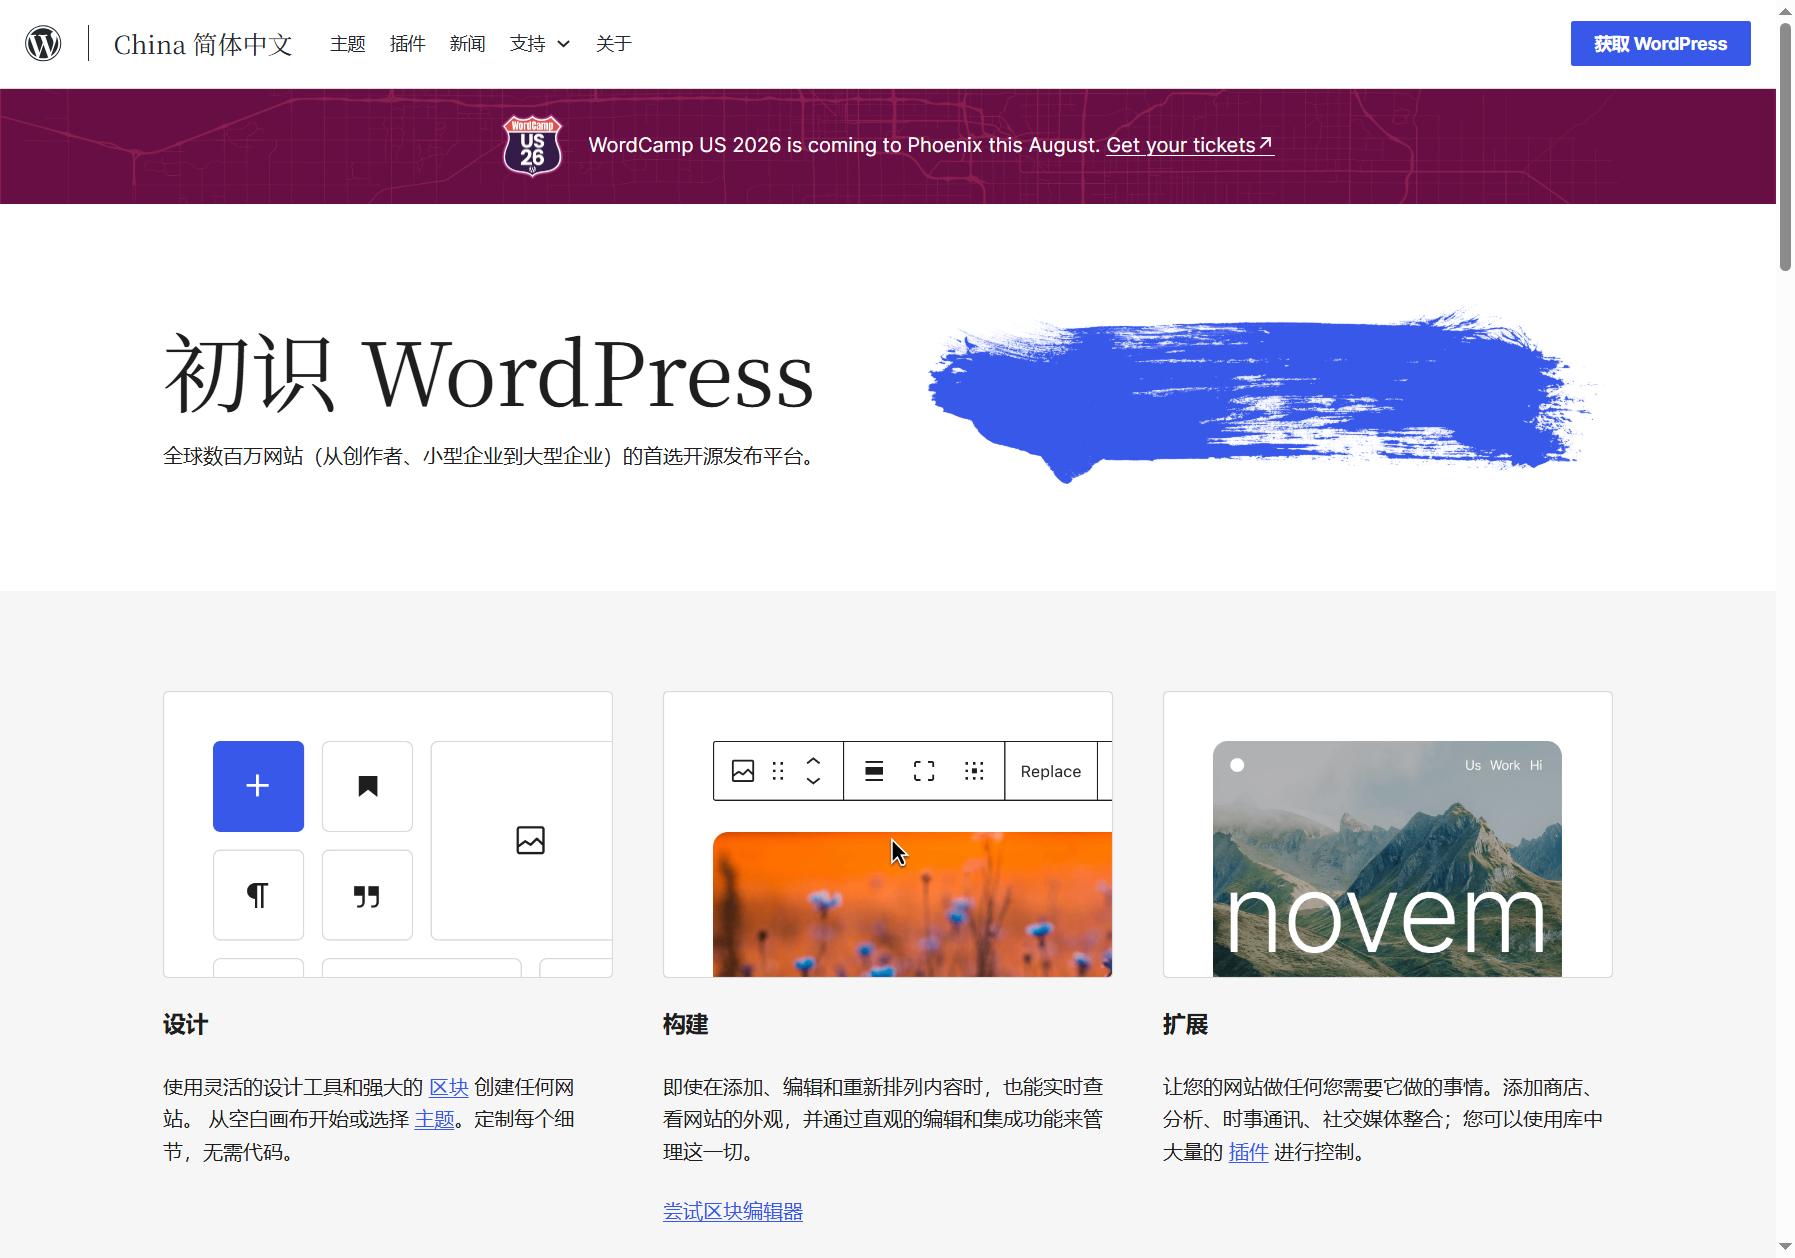Click the move down arrow in block toolbar

pos(813,781)
